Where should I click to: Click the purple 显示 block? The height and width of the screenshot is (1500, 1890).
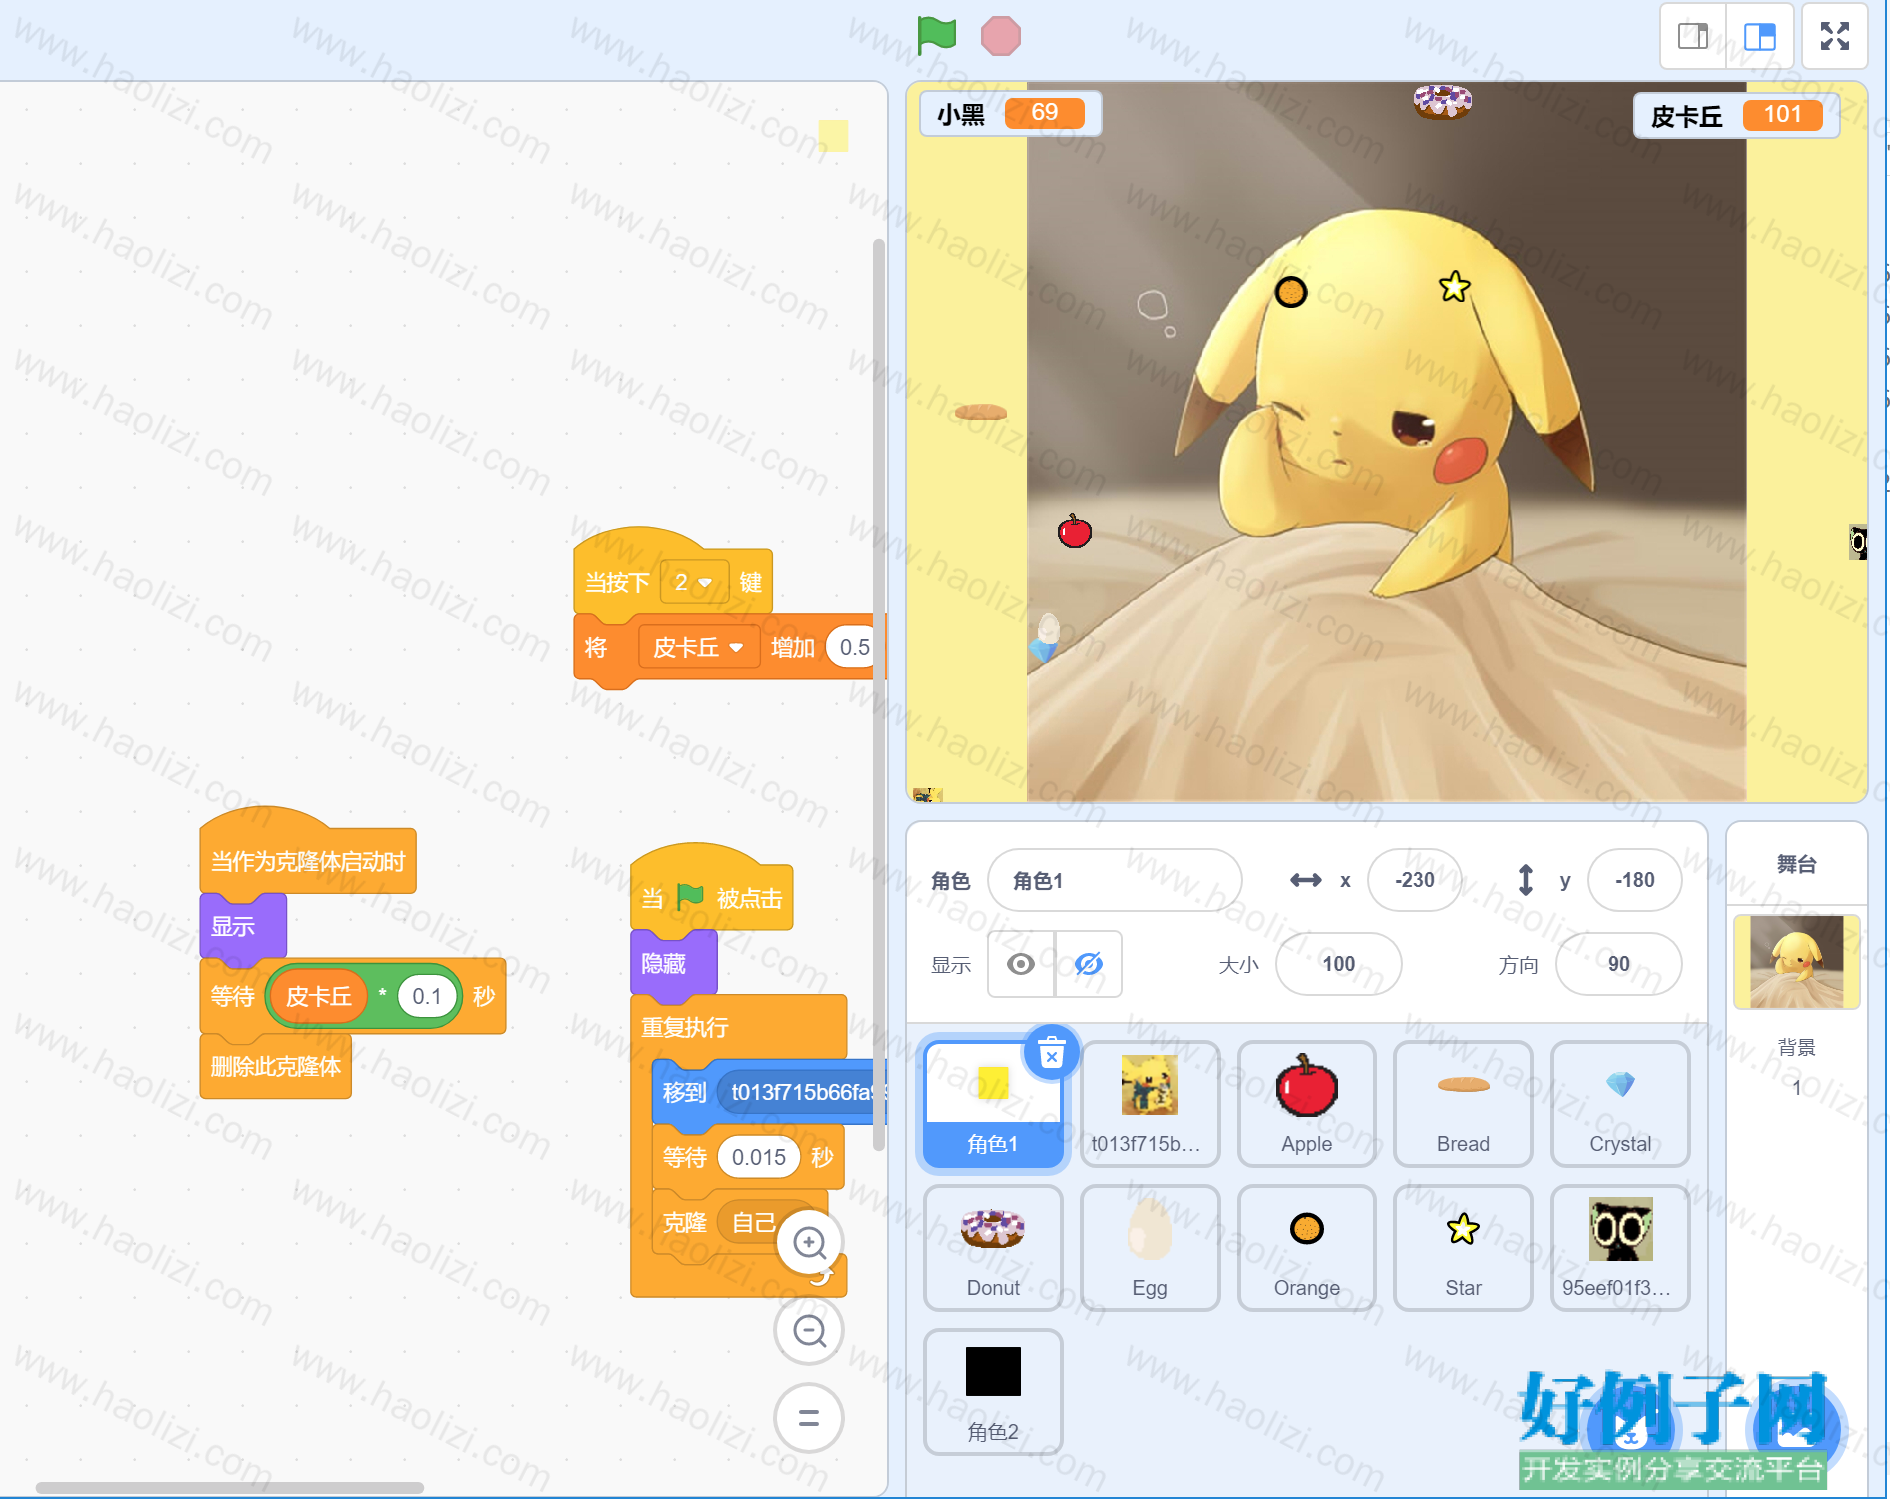243,926
